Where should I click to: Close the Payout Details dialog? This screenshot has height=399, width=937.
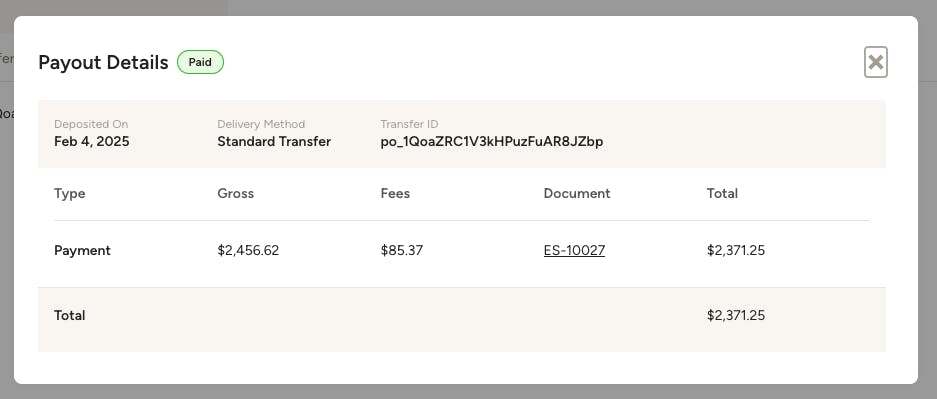(875, 62)
